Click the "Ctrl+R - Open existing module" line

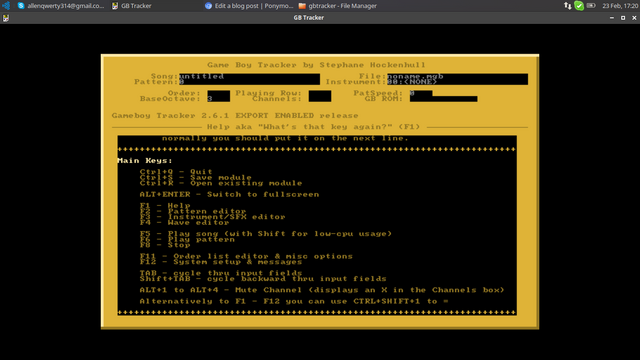221,183
